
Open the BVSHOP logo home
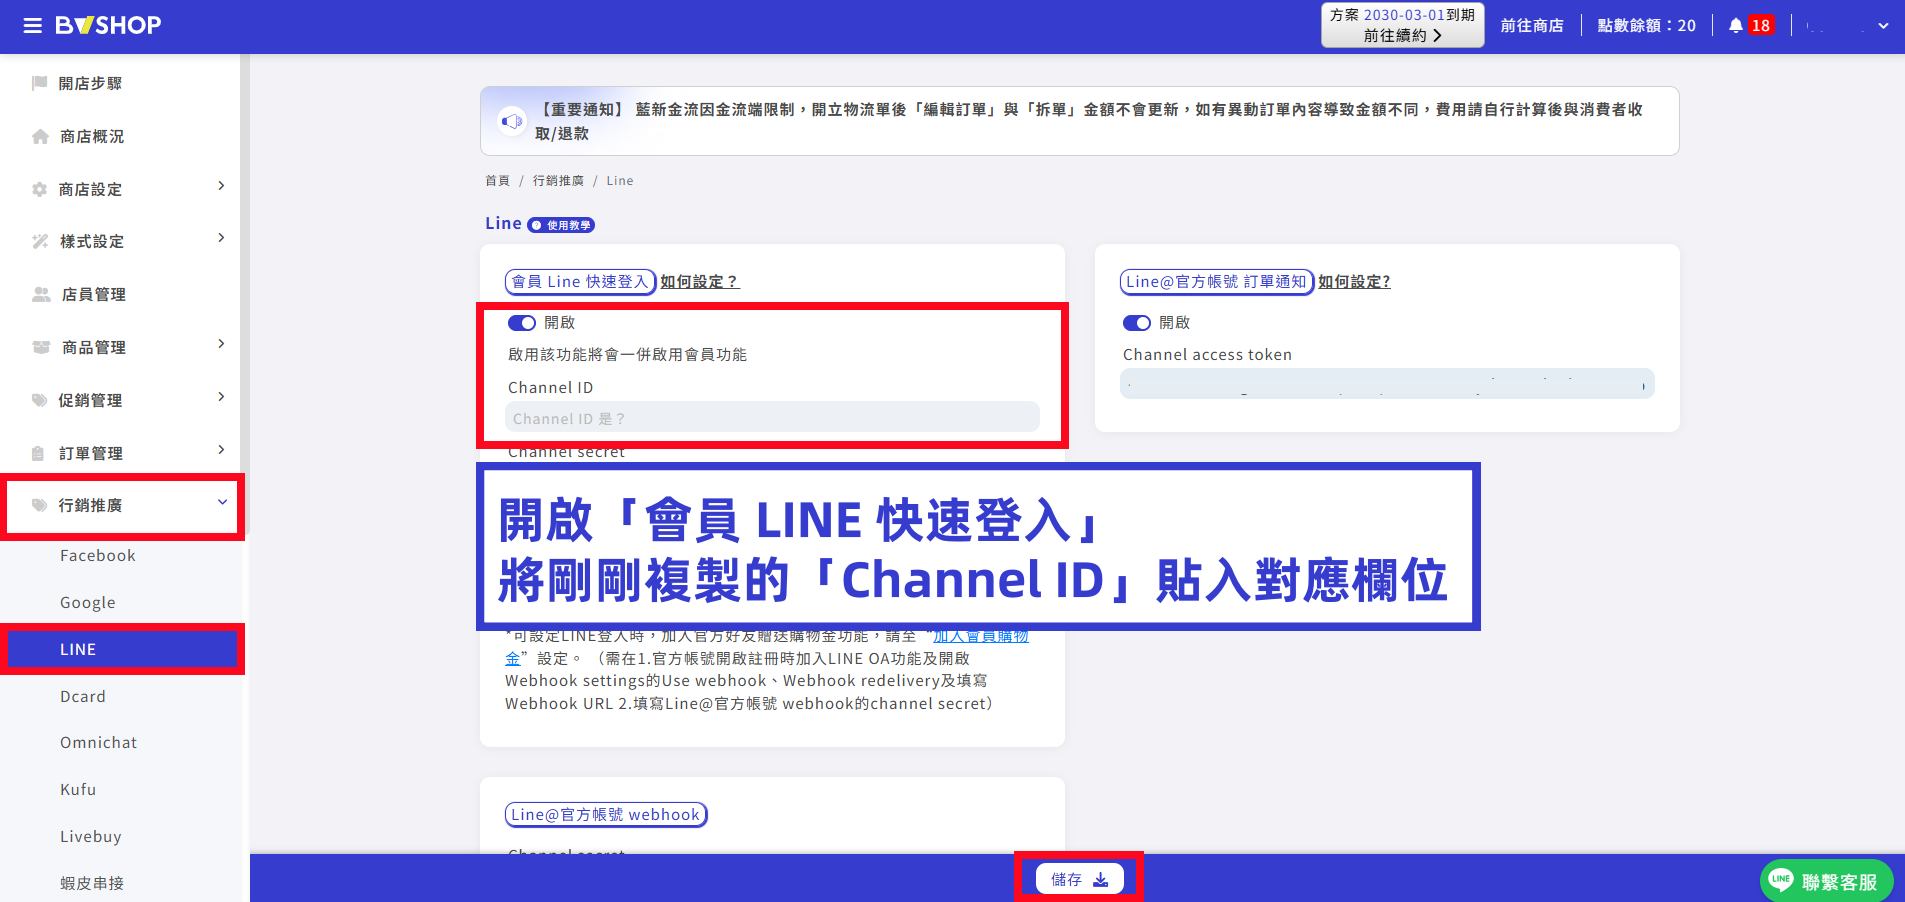pyautogui.click(x=108, y=26)
